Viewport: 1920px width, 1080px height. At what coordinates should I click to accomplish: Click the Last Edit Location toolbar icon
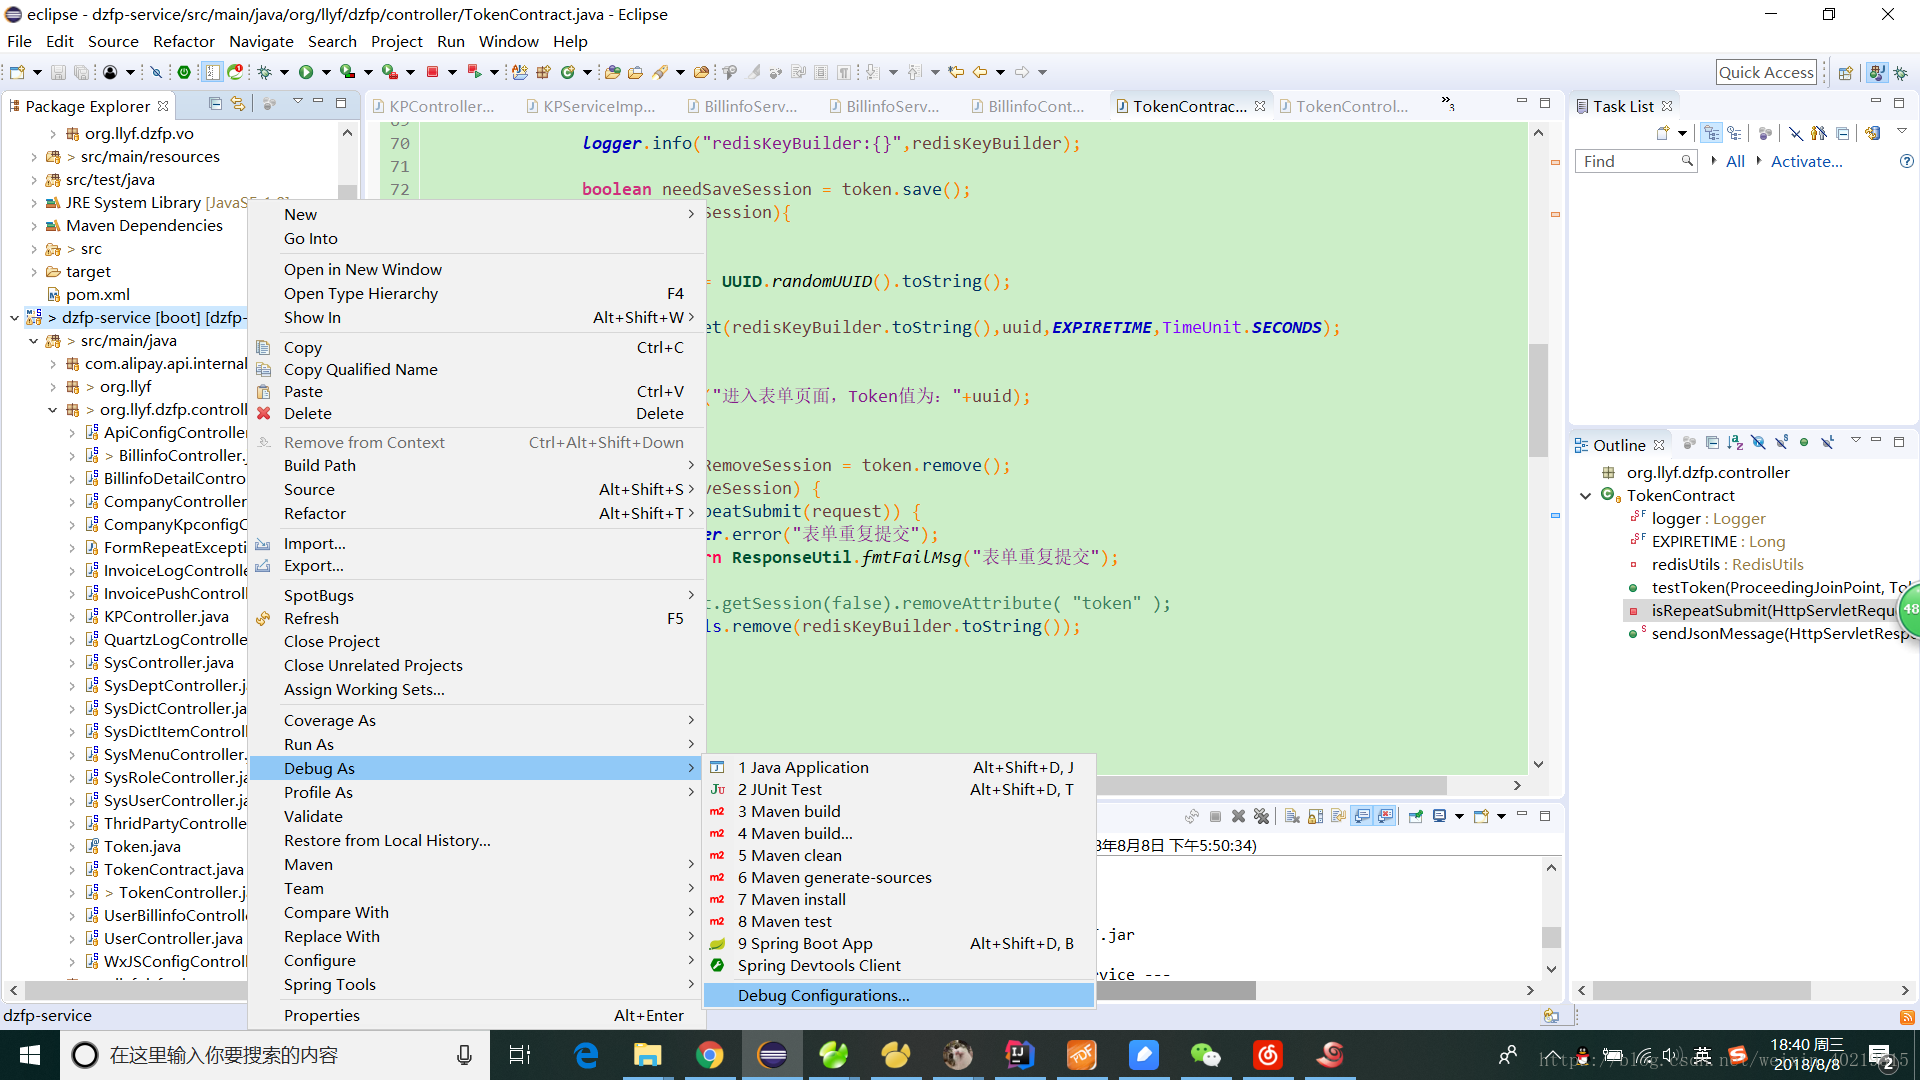(x=957, y=72)
